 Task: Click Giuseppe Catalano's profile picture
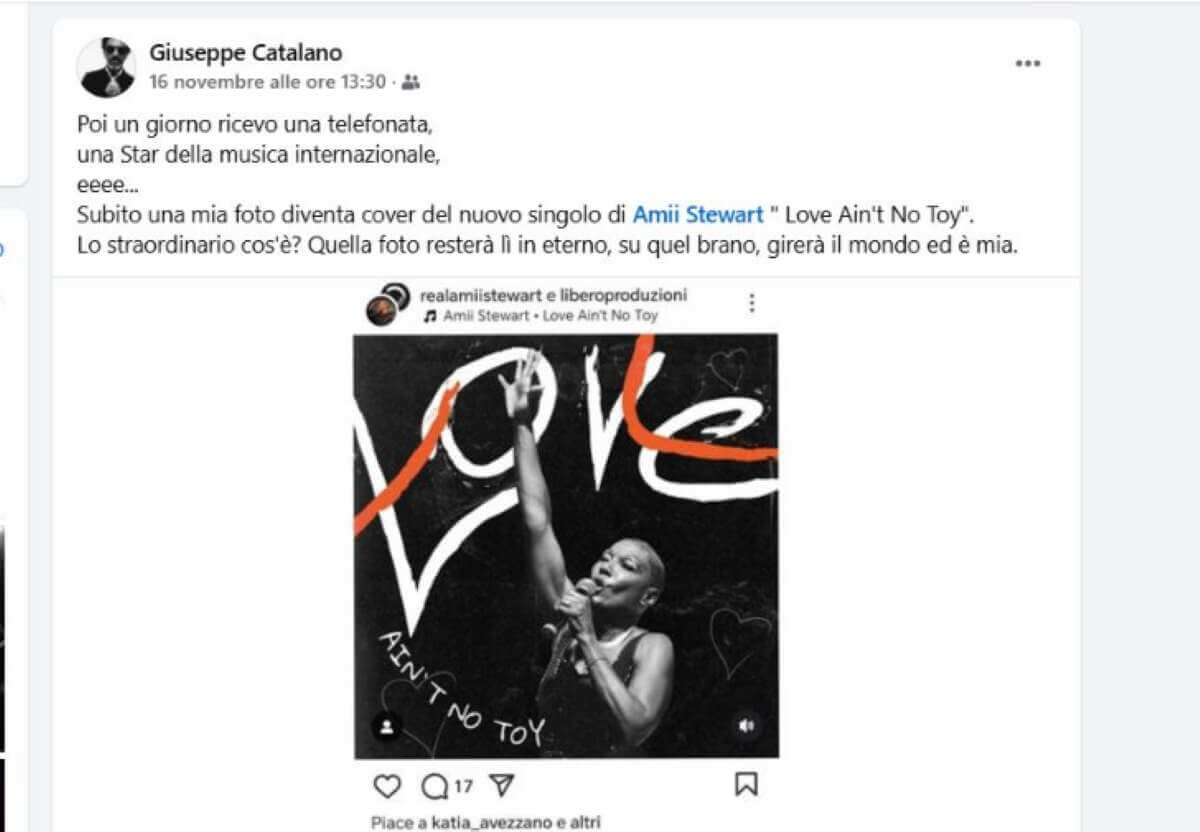tap(106, 67)
